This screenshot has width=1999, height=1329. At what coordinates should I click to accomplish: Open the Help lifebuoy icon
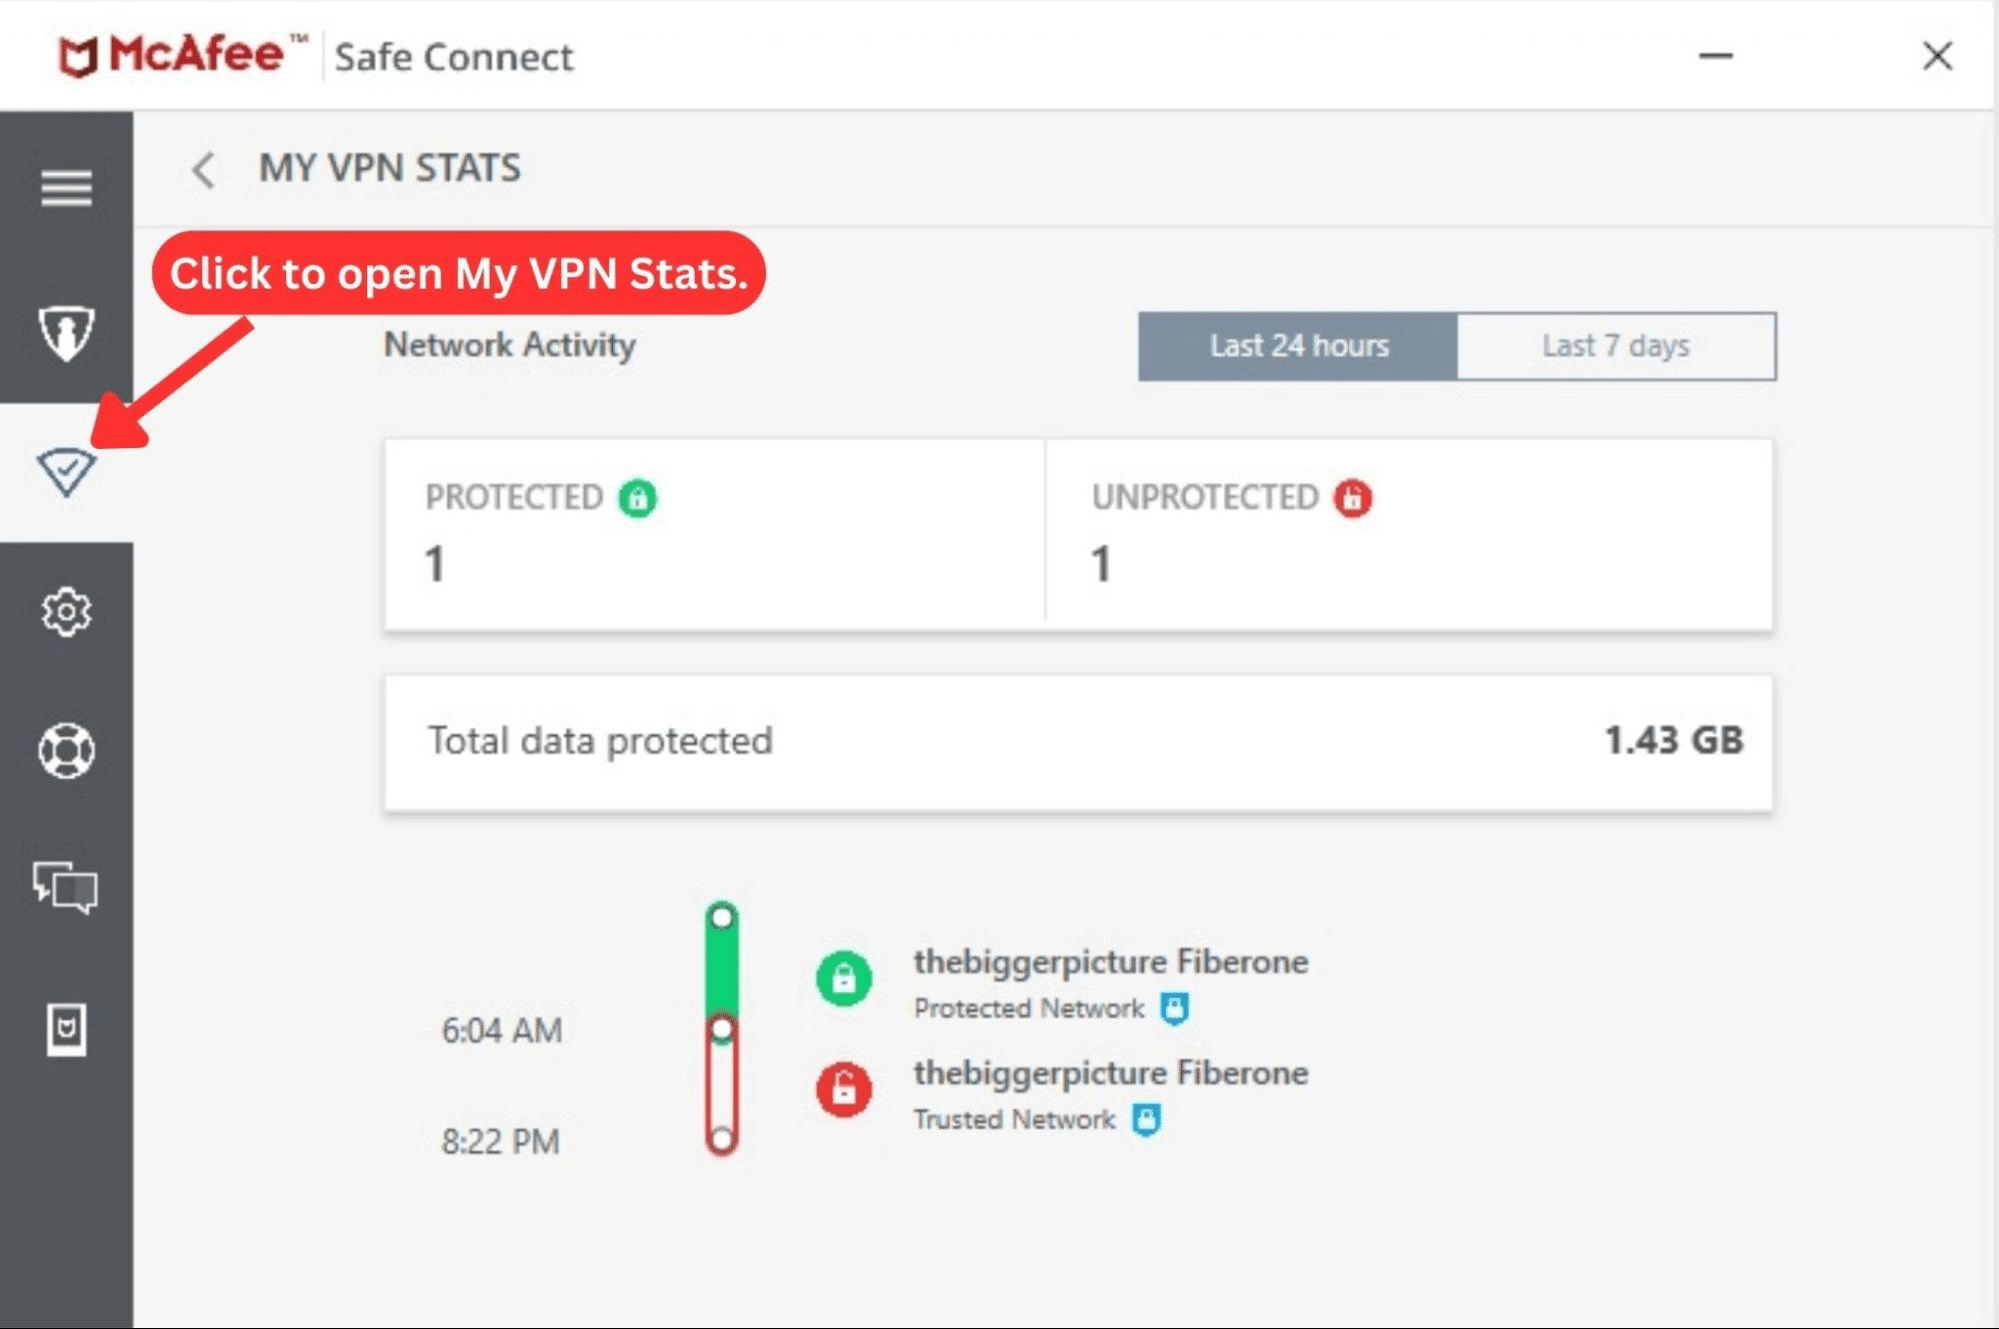point(66,750)
